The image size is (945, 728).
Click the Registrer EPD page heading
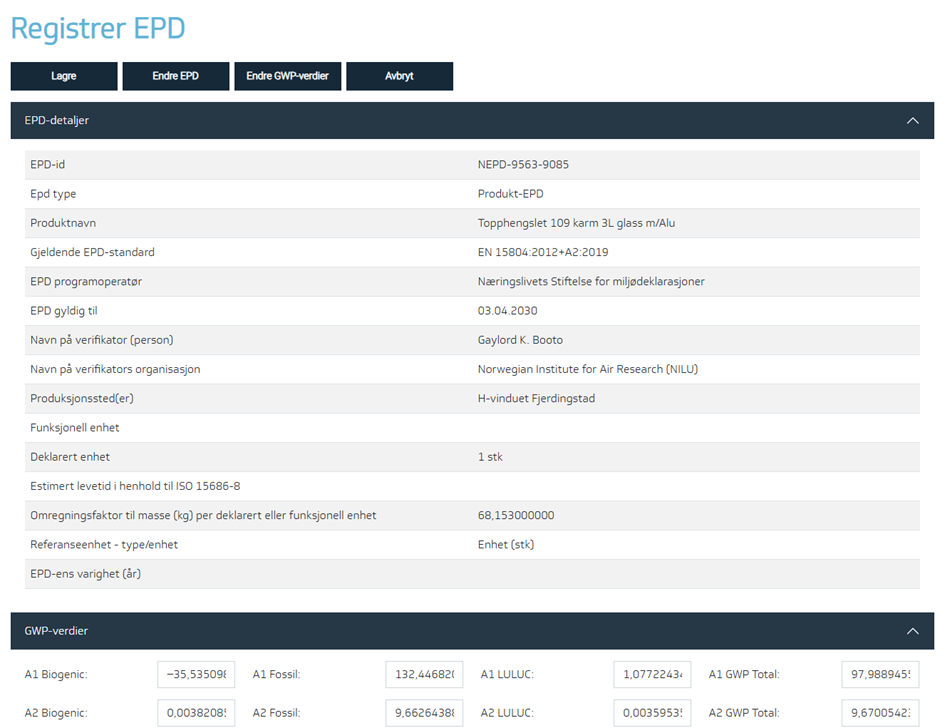click(98, 29)
